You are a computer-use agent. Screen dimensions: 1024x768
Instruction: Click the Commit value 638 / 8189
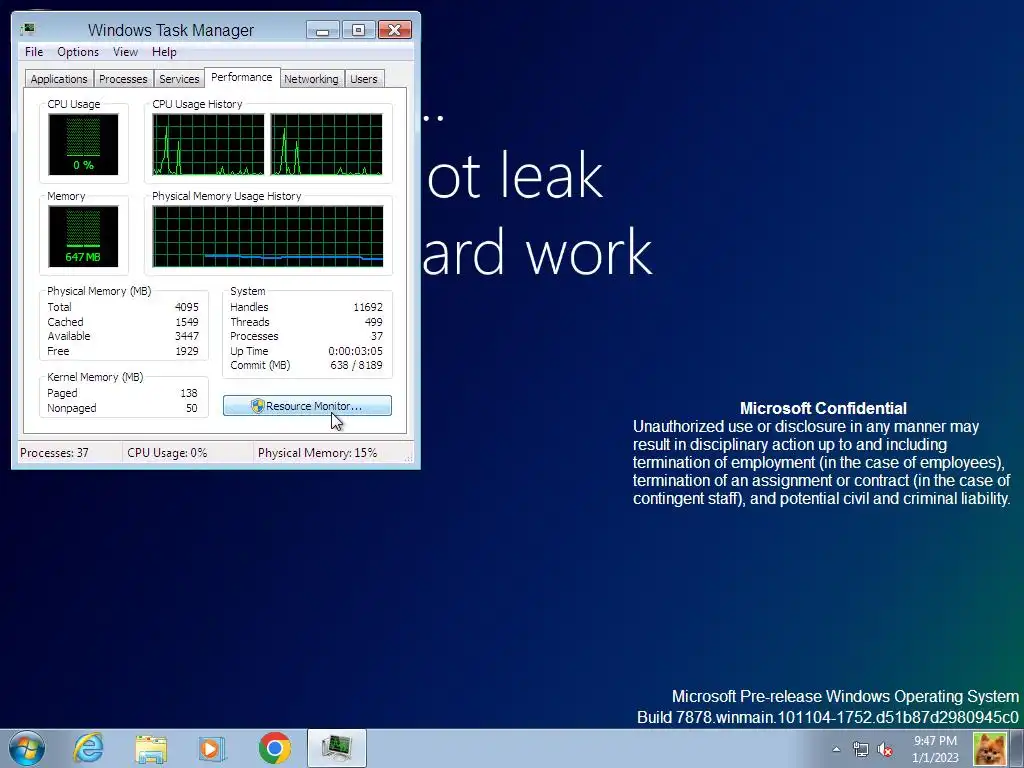pyautogui.click(x=356, y=366)
